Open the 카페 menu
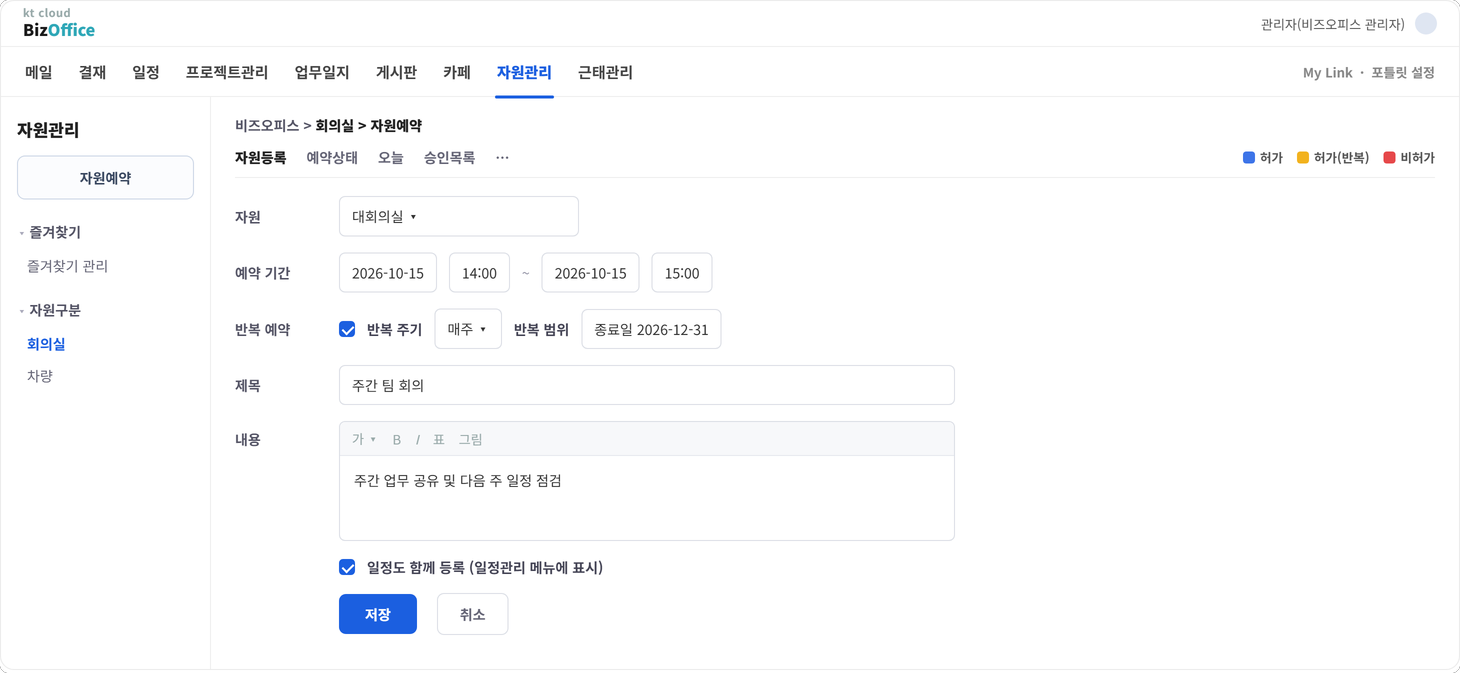1460x673 pixels. (x=457, y=72)
